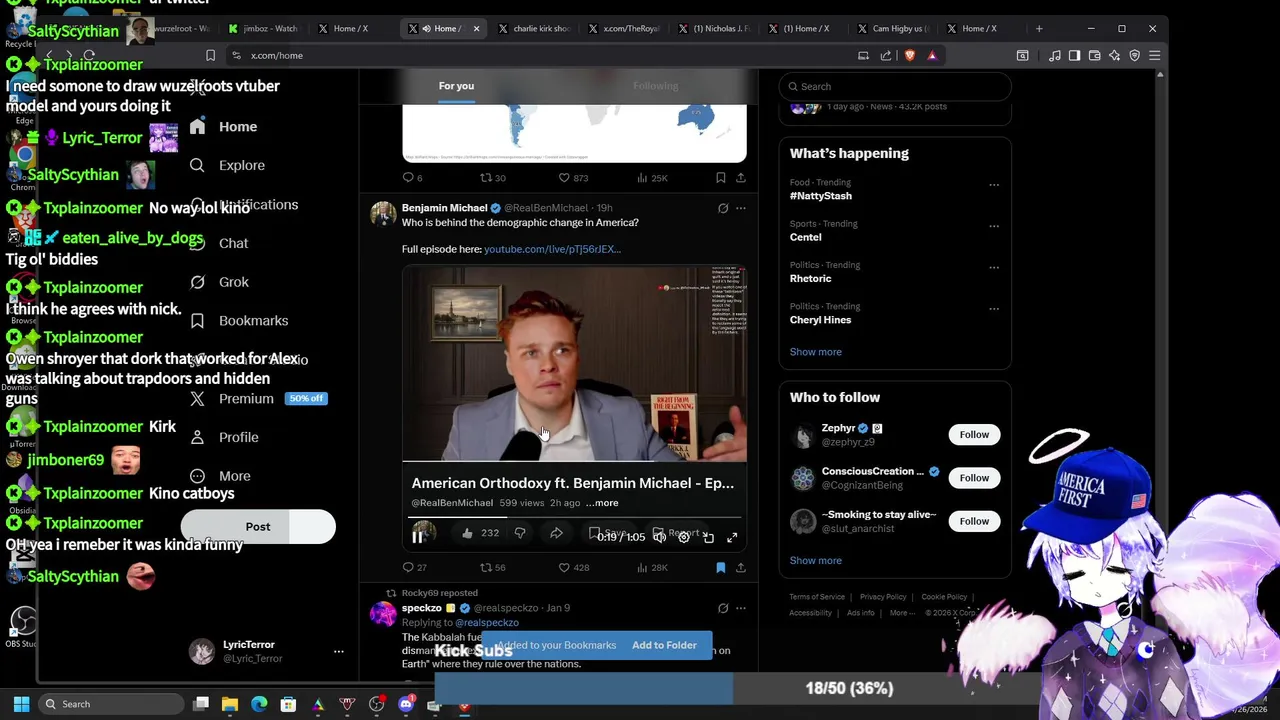Switch to Cam Higby browser tab
This screenshot has width=1280, height=720.
(x=893, y=29)
